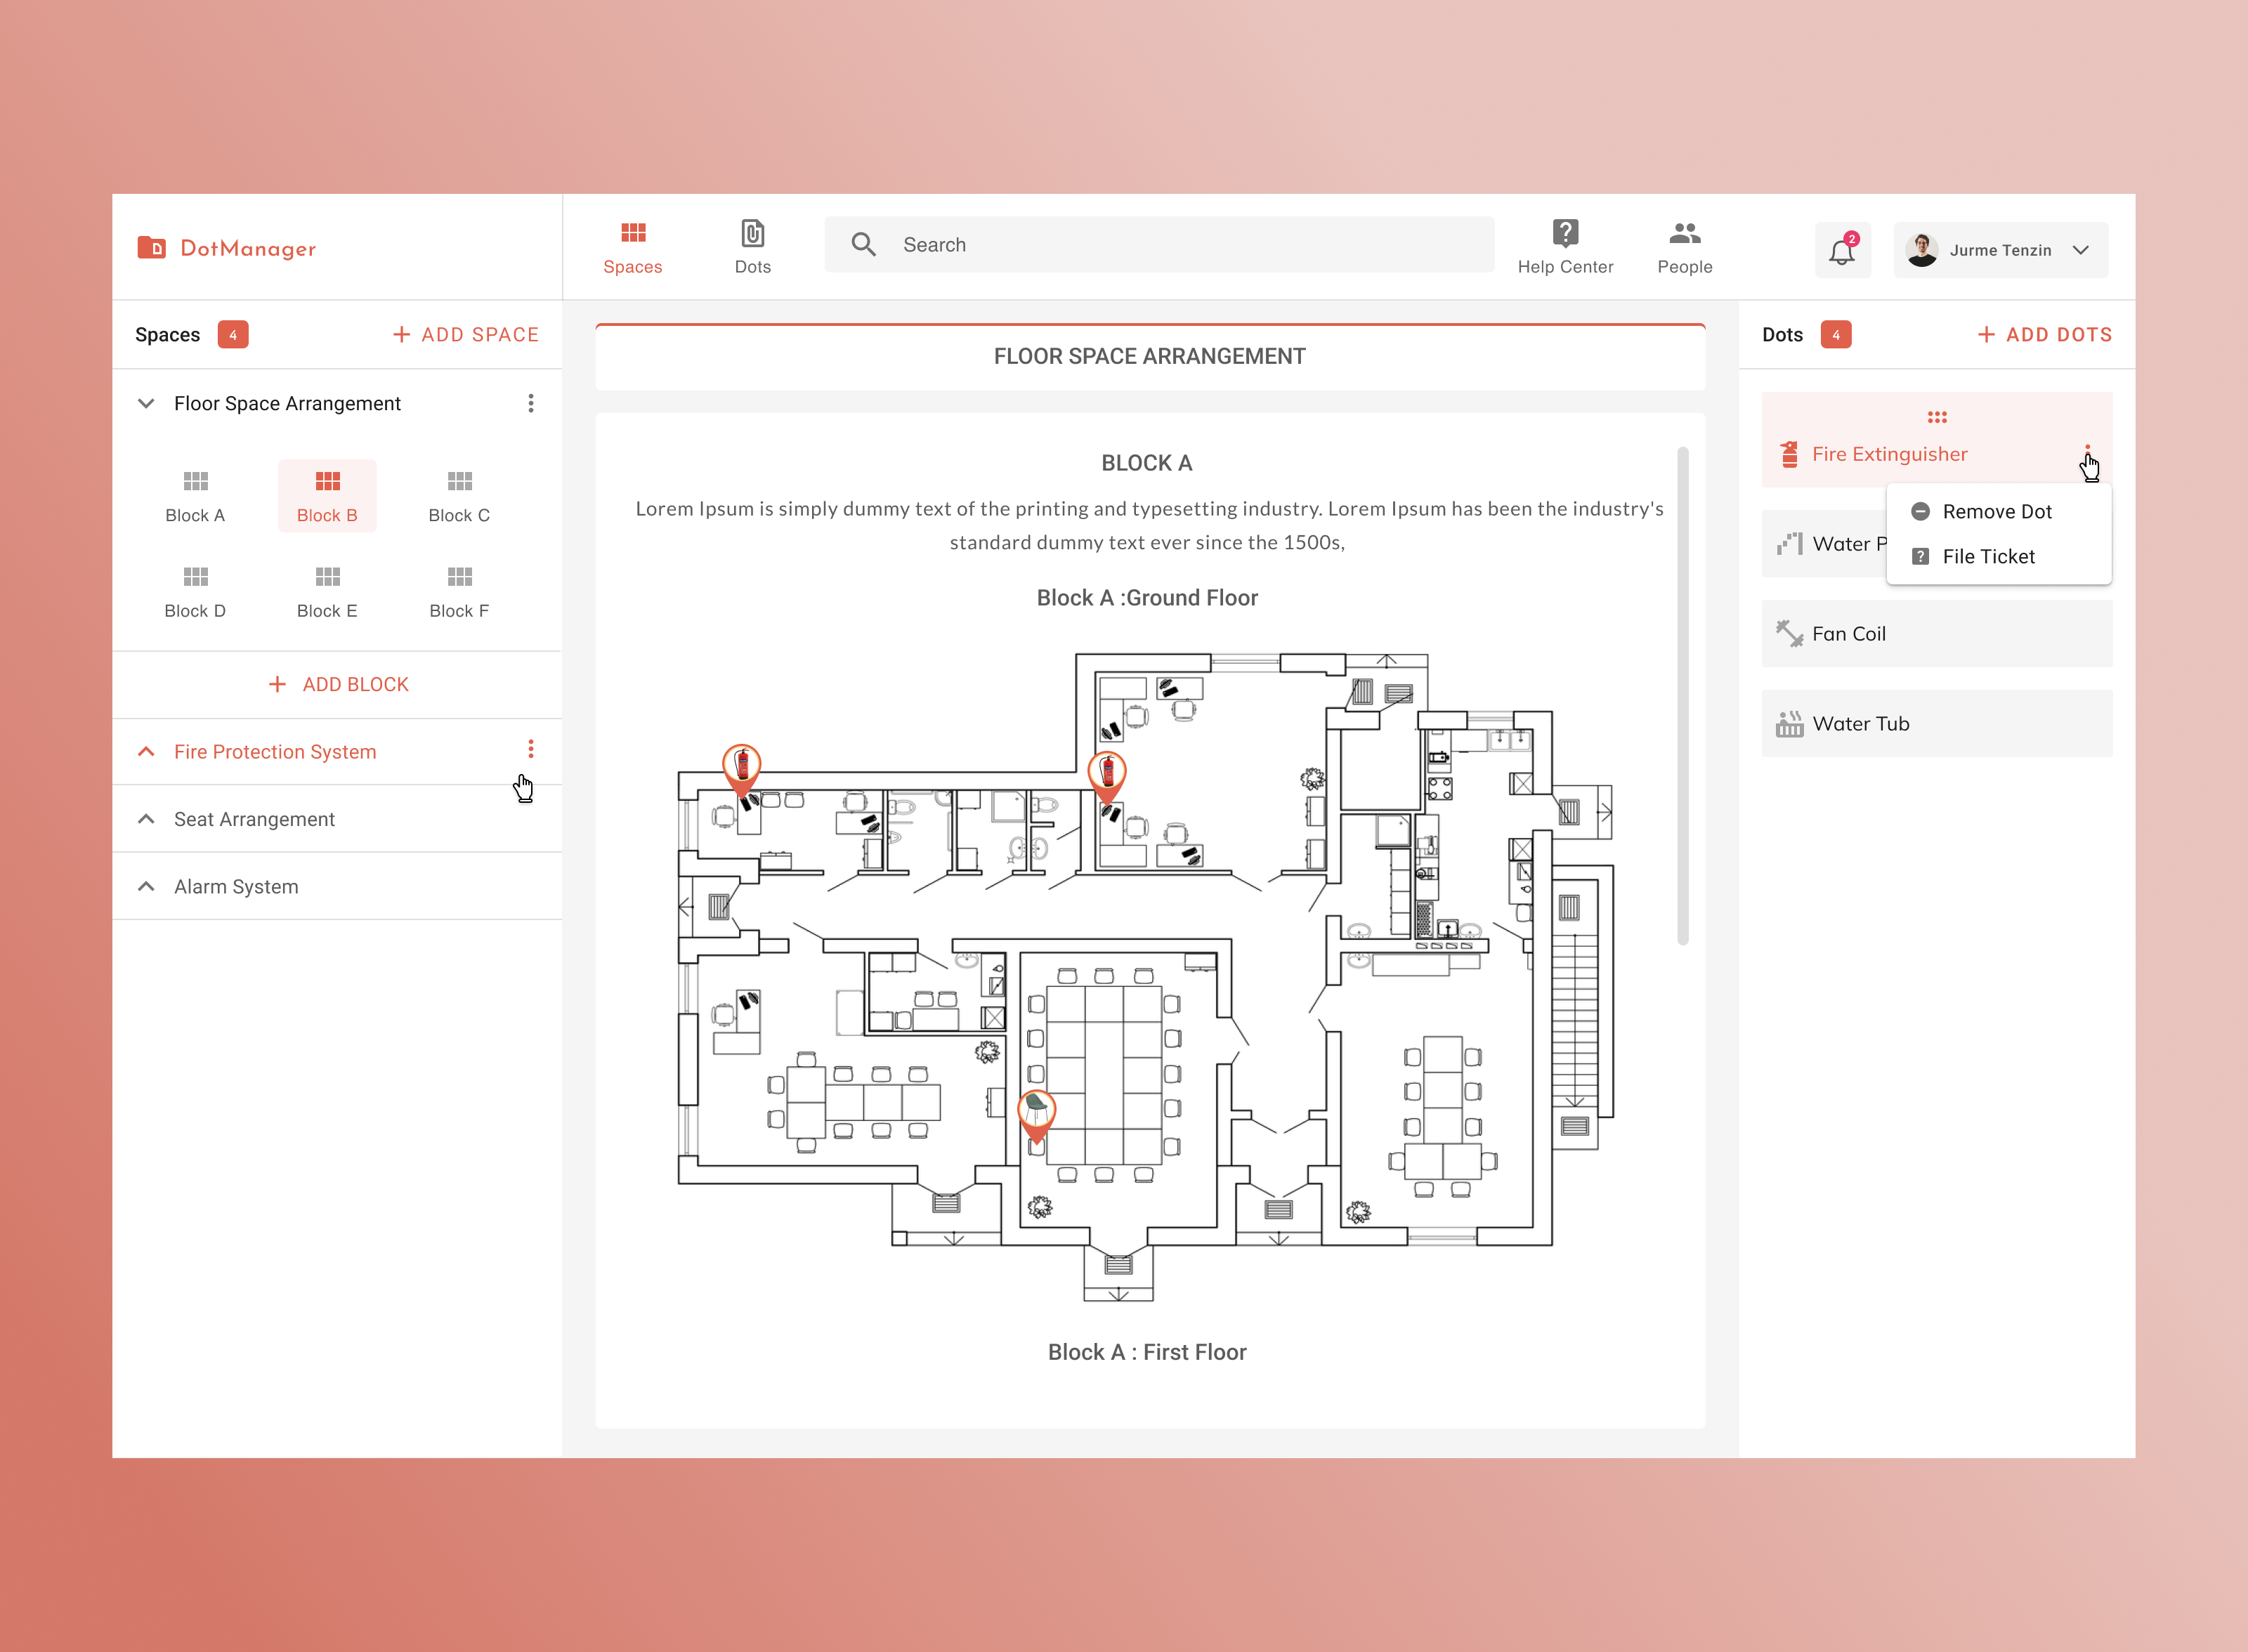The height and width of the screenshot is (1652, 2248).
Task: Collapse the Floor Space Arrangement section
Action: (x=146, y=403)
